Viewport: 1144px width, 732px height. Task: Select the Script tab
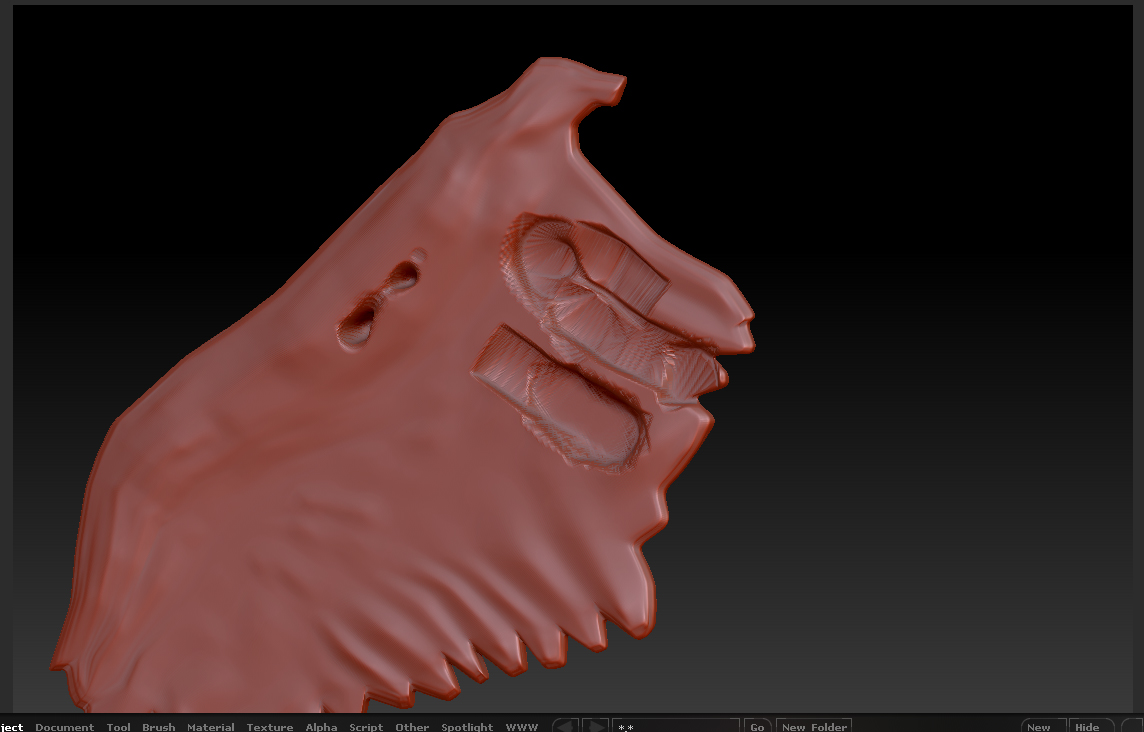click(366, 727)
